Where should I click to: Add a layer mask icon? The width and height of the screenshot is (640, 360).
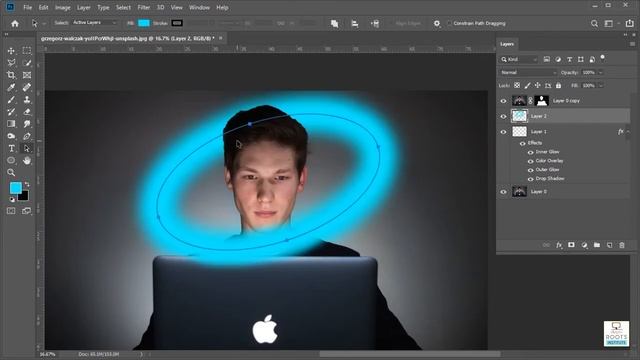tap(571, 245)
